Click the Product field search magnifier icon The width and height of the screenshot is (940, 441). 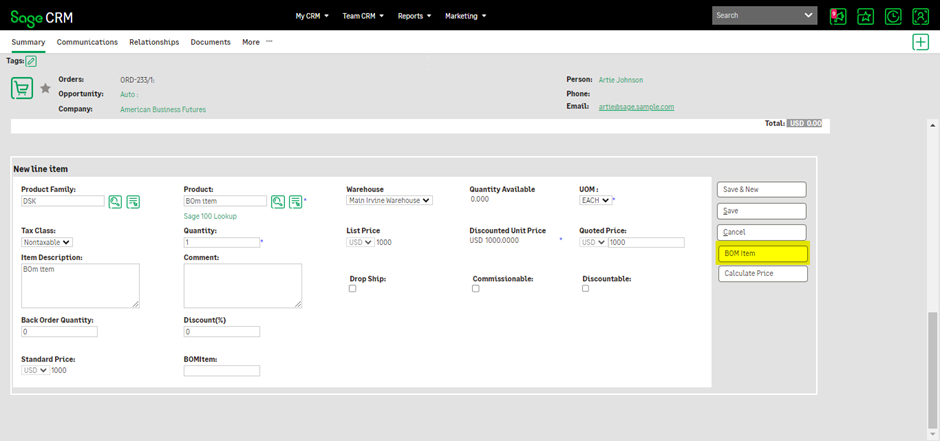[x=278, y=201]
